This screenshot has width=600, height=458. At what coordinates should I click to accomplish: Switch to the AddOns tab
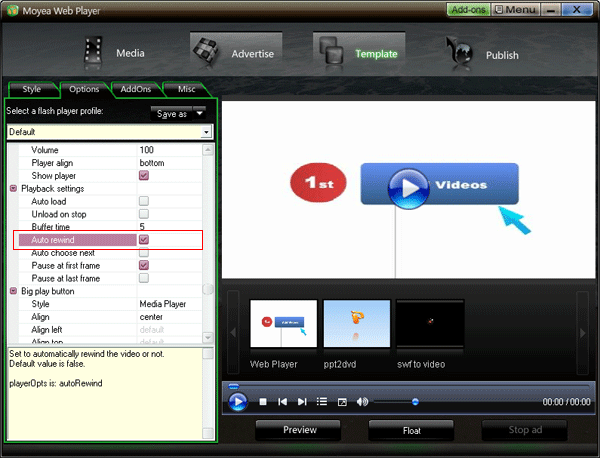(x=135, y=89)
